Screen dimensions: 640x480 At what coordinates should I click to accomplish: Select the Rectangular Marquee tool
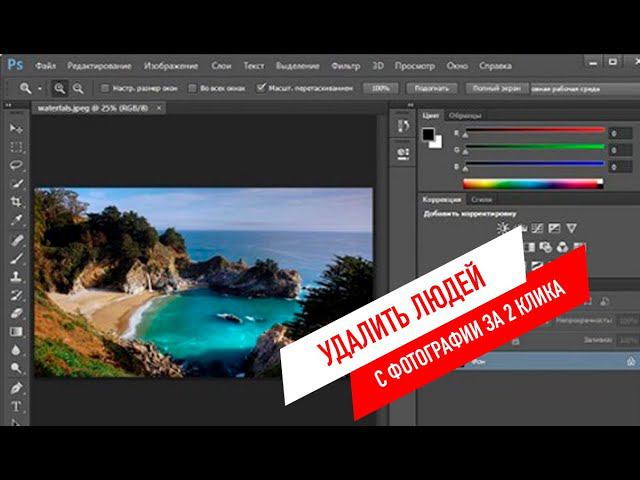tap(16, 147)
